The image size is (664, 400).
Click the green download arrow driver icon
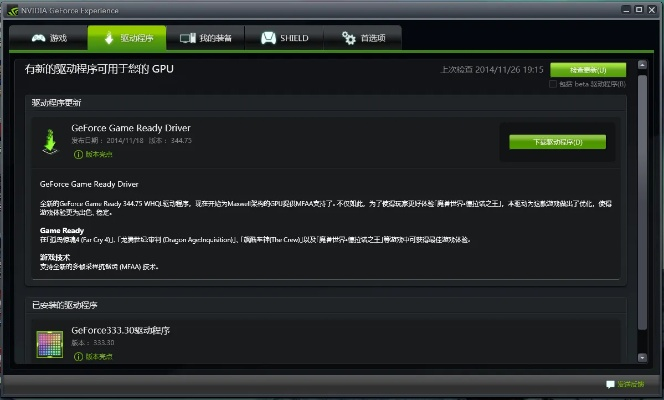pos(49,141)
